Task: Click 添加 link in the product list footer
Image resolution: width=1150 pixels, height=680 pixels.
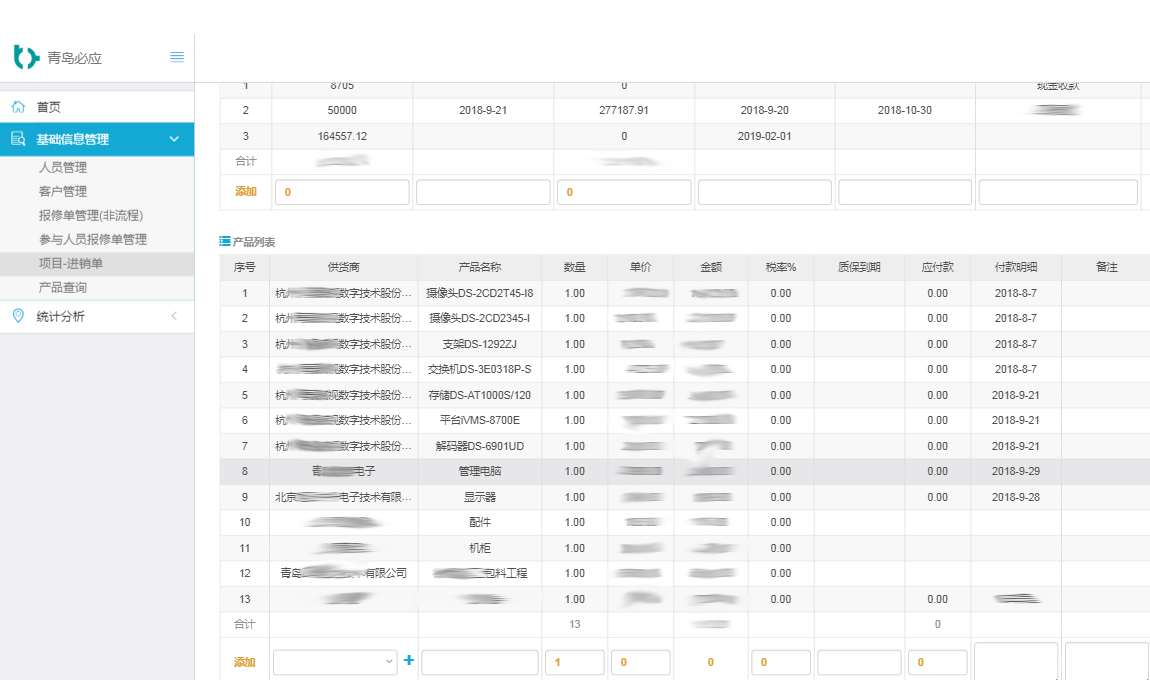Action: point(245,662)
